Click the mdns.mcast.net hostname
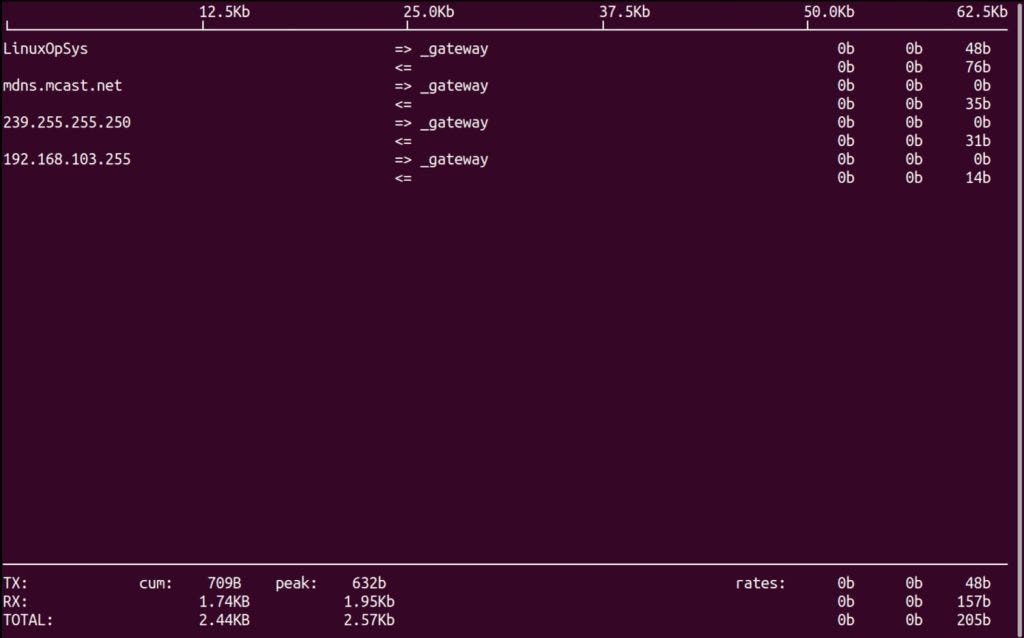Image resolution: width=1024 pixels, height=638 pixels. [x=62, y=85]
